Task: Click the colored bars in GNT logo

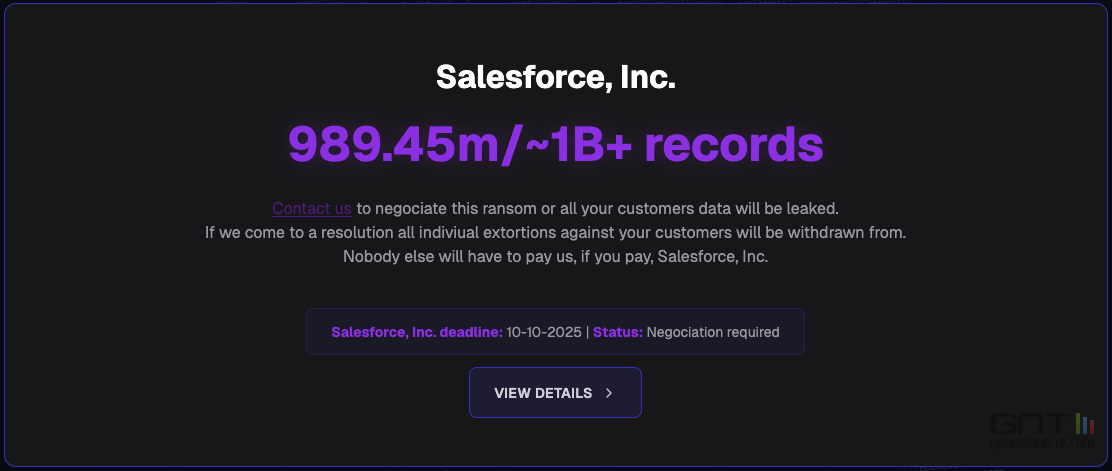Action: click(1084, 423)
